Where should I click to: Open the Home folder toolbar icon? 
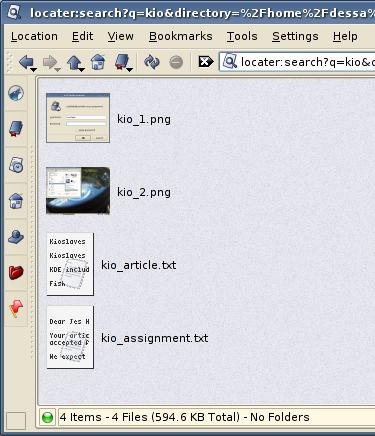(98, 62)
